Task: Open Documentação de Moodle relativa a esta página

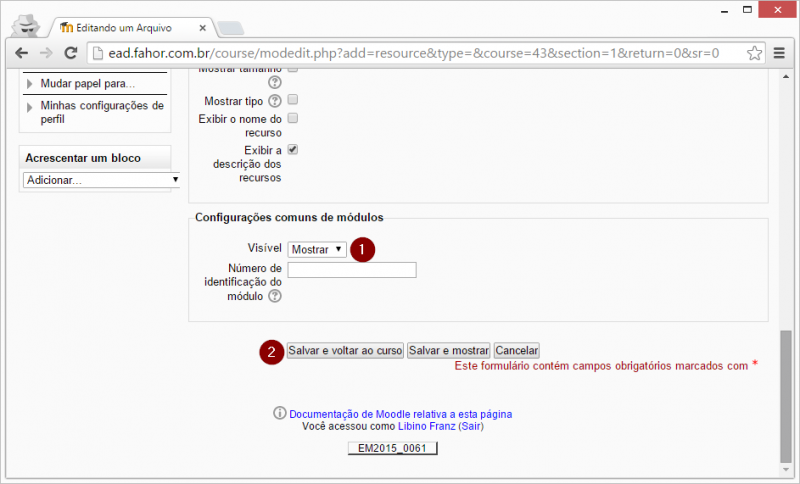Action: pos(401,414)
